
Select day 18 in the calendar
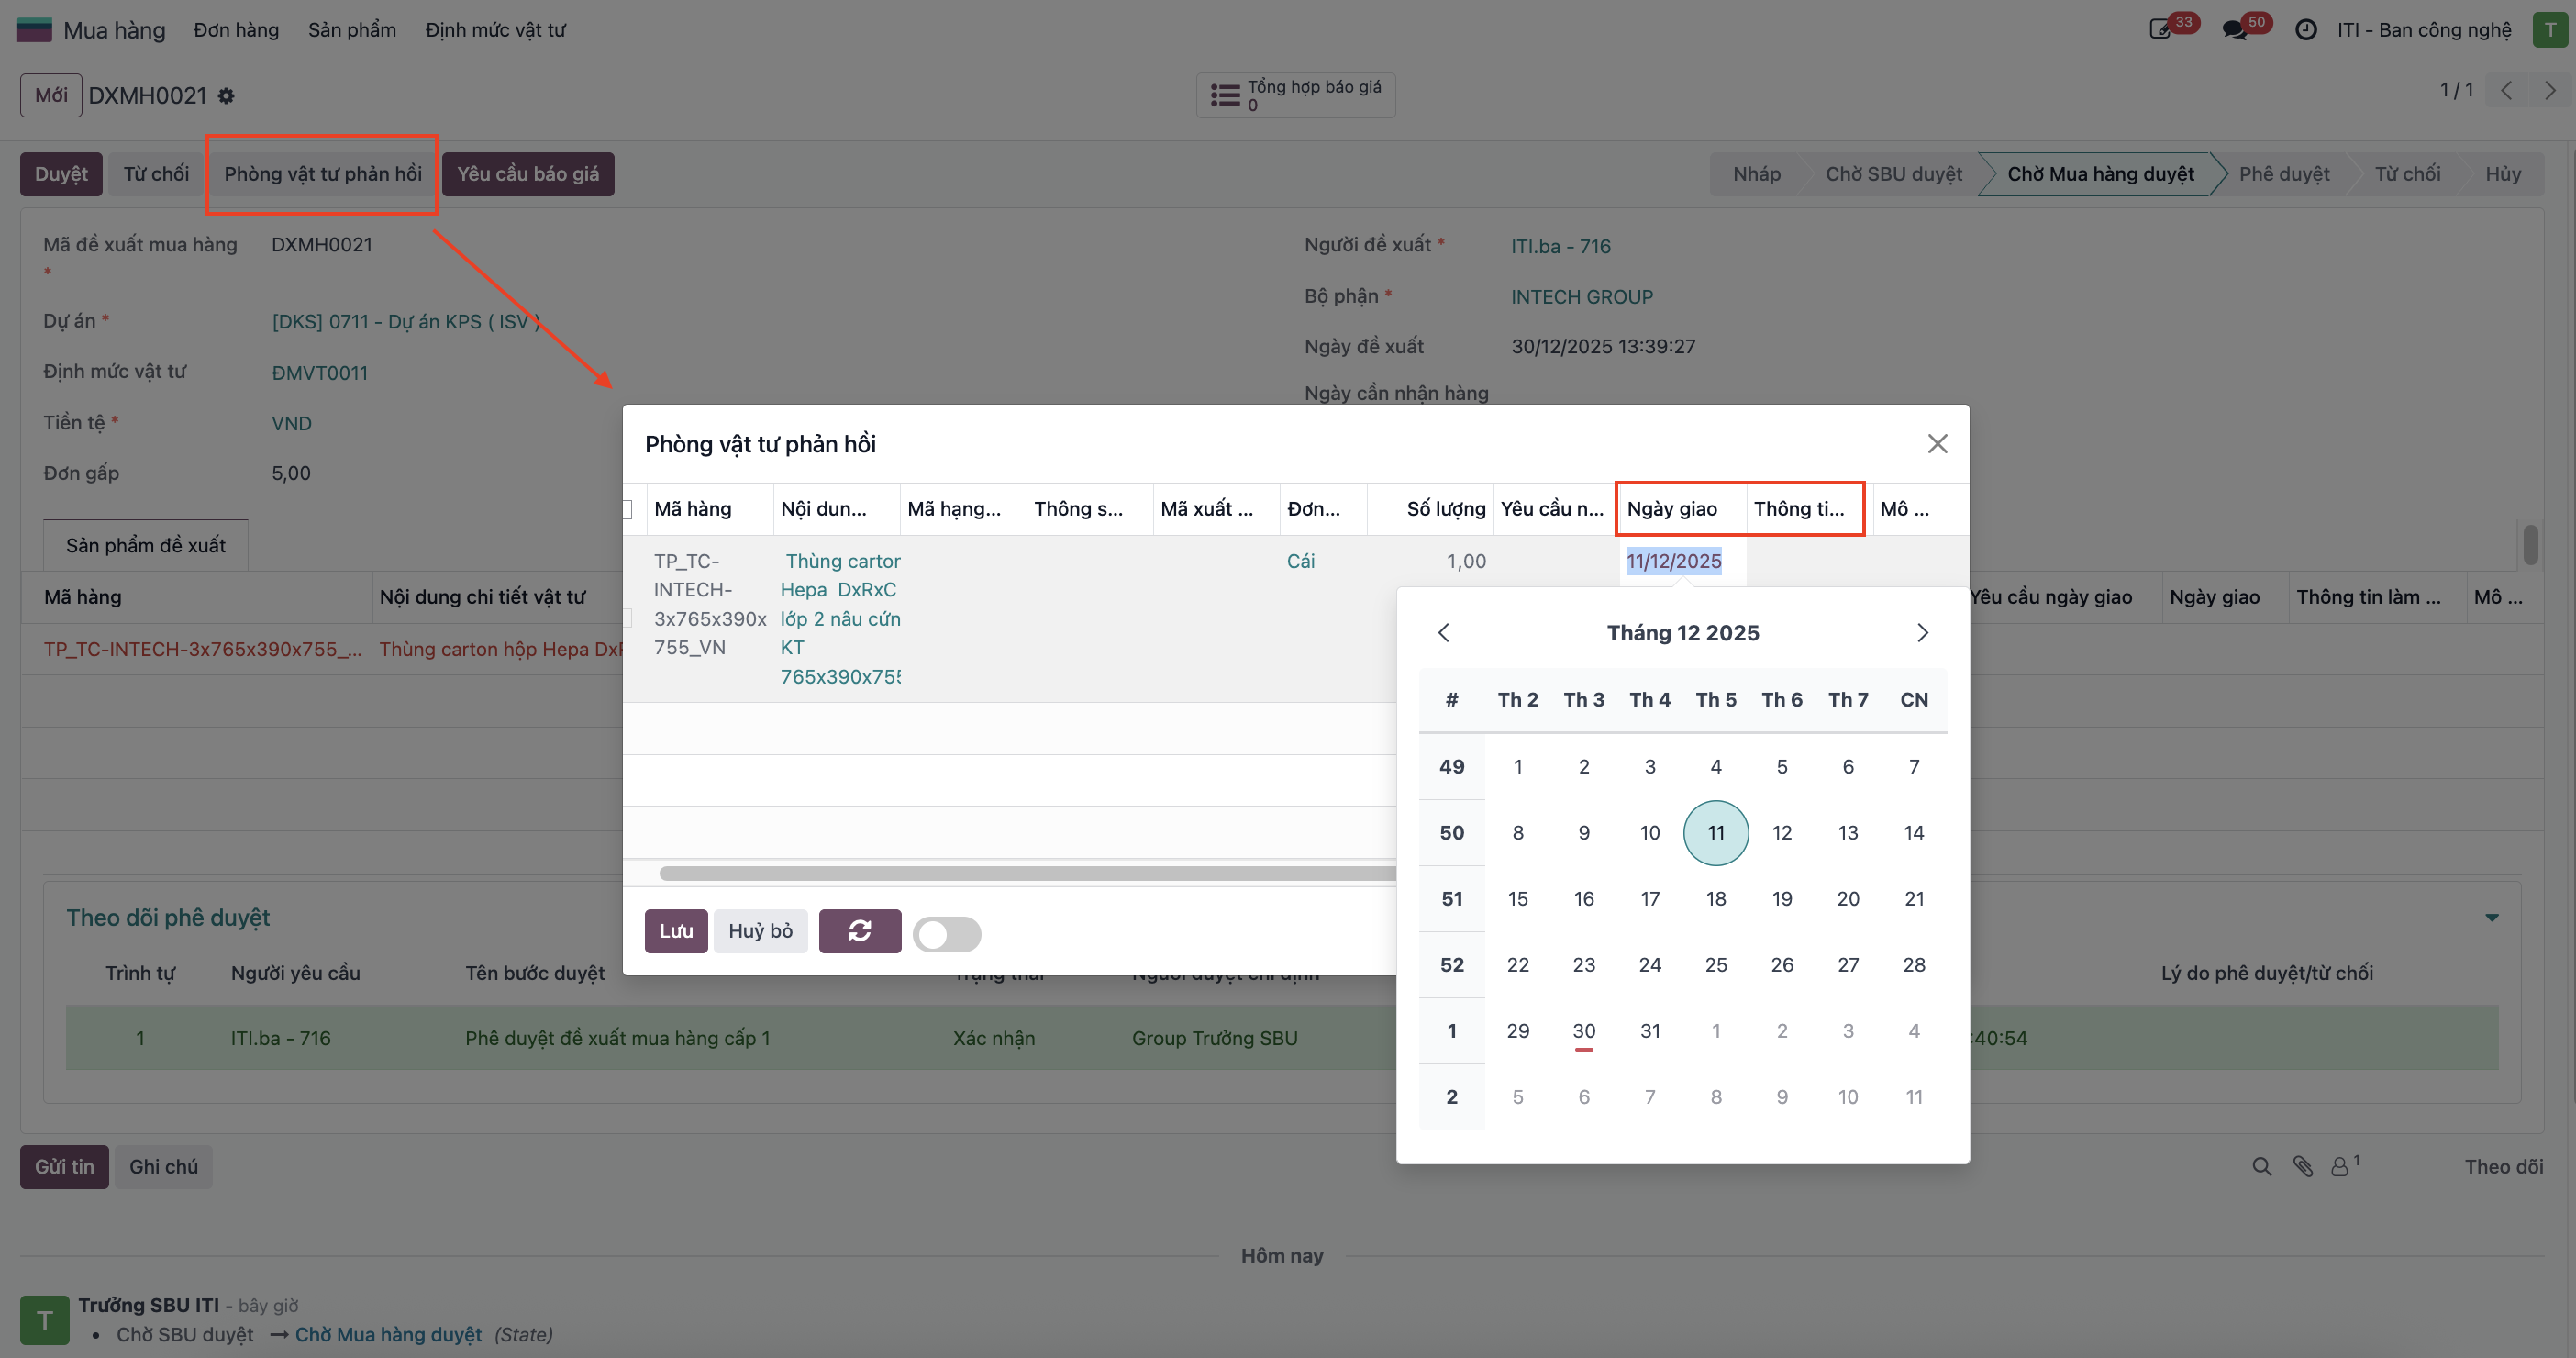tap(1715, 899)
